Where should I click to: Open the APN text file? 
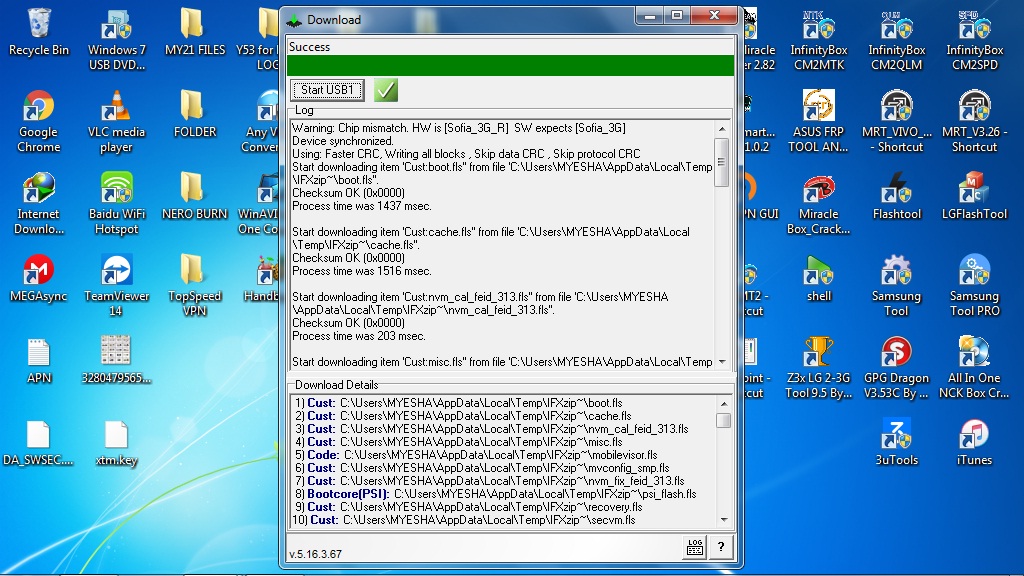coord(39,361)
